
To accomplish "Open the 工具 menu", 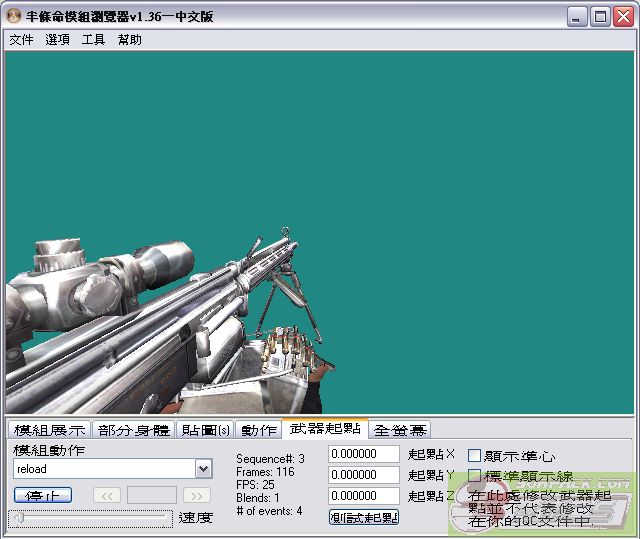I will point(93,40).
